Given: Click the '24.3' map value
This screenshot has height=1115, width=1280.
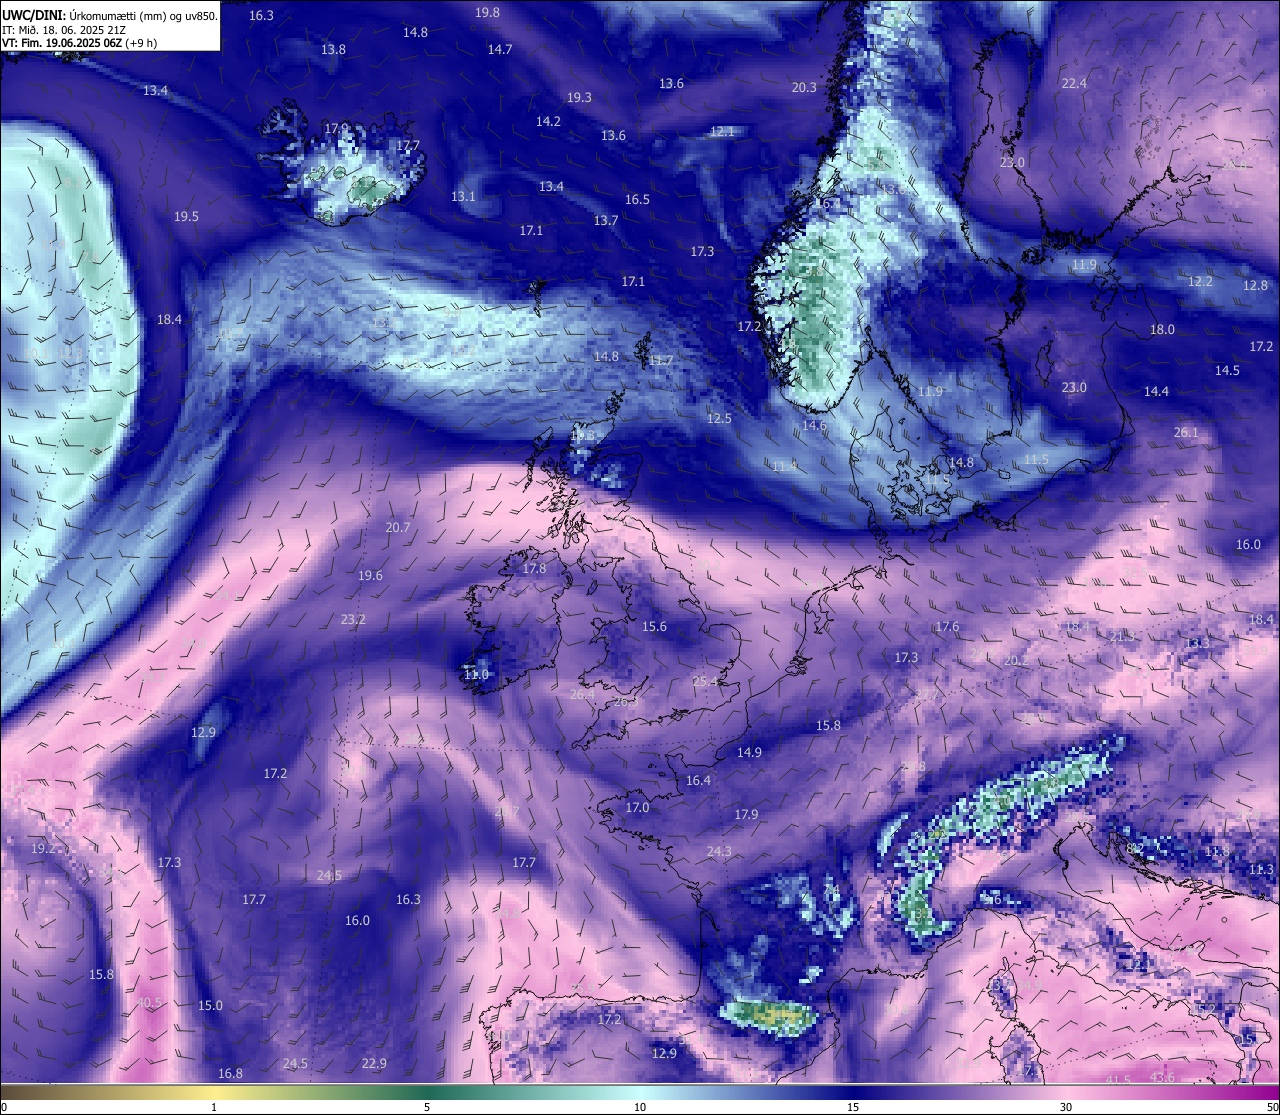Looking at the screenshot, I should pyautogui.click(x=719, y=851).
